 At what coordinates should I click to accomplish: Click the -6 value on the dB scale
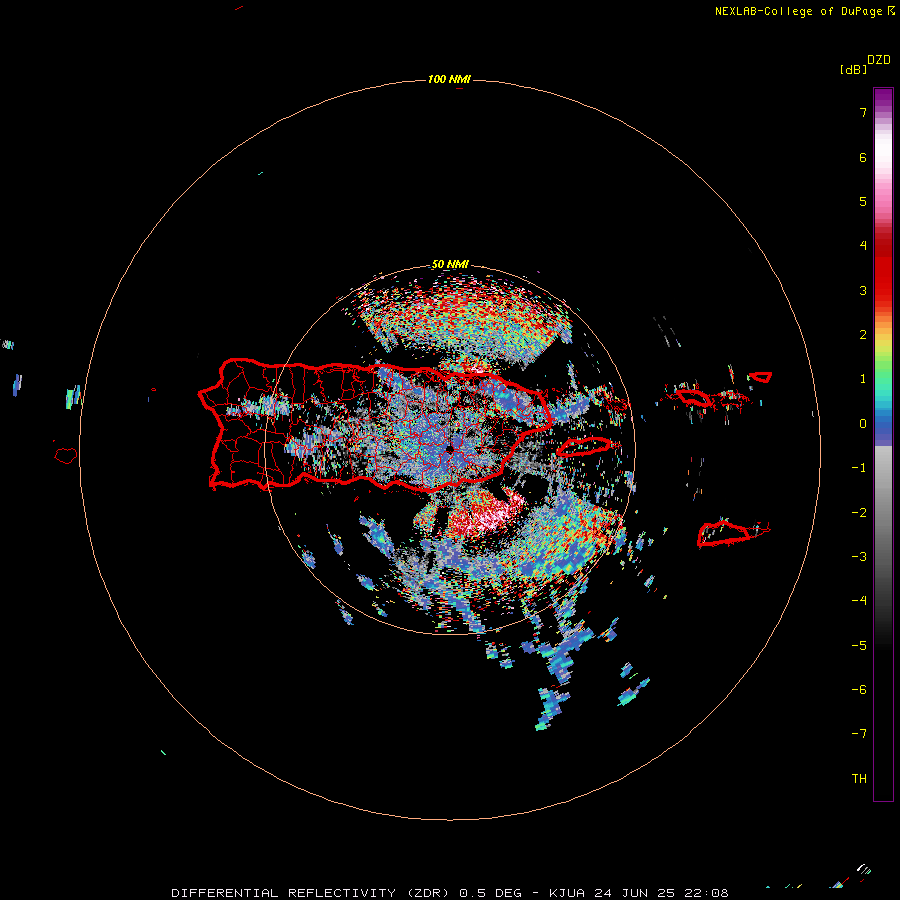(x=859, y=690)
